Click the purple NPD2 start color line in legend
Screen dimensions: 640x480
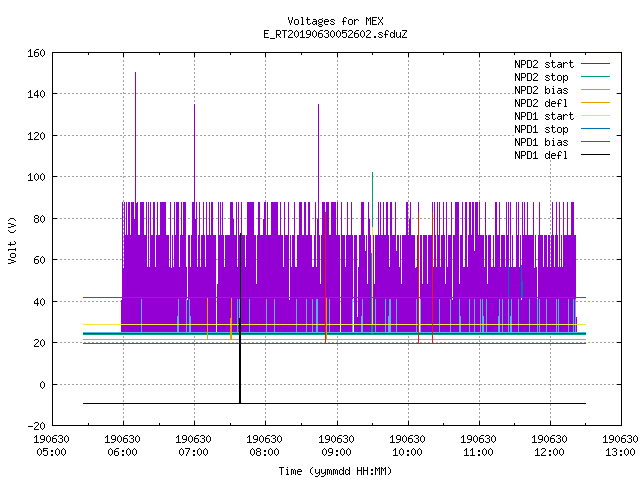pos(595,64)
